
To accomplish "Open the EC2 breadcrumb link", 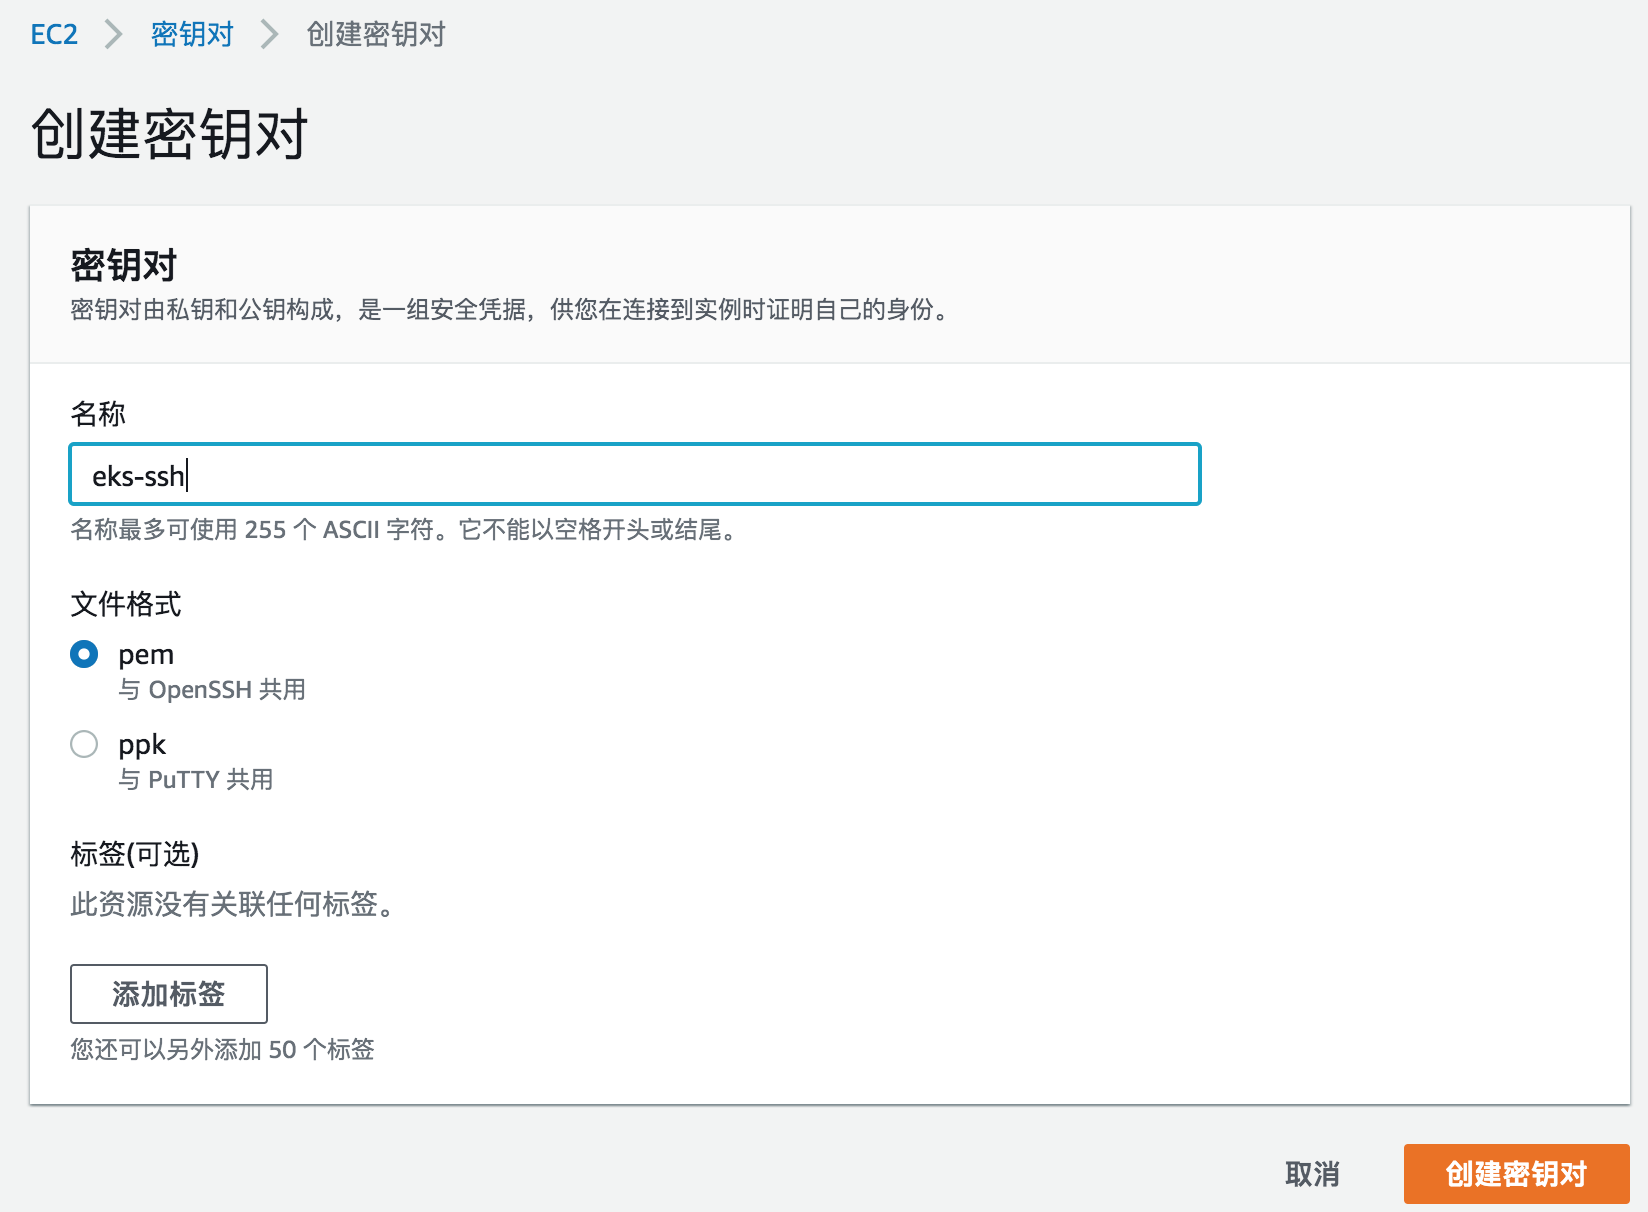I will pos(54,33).
